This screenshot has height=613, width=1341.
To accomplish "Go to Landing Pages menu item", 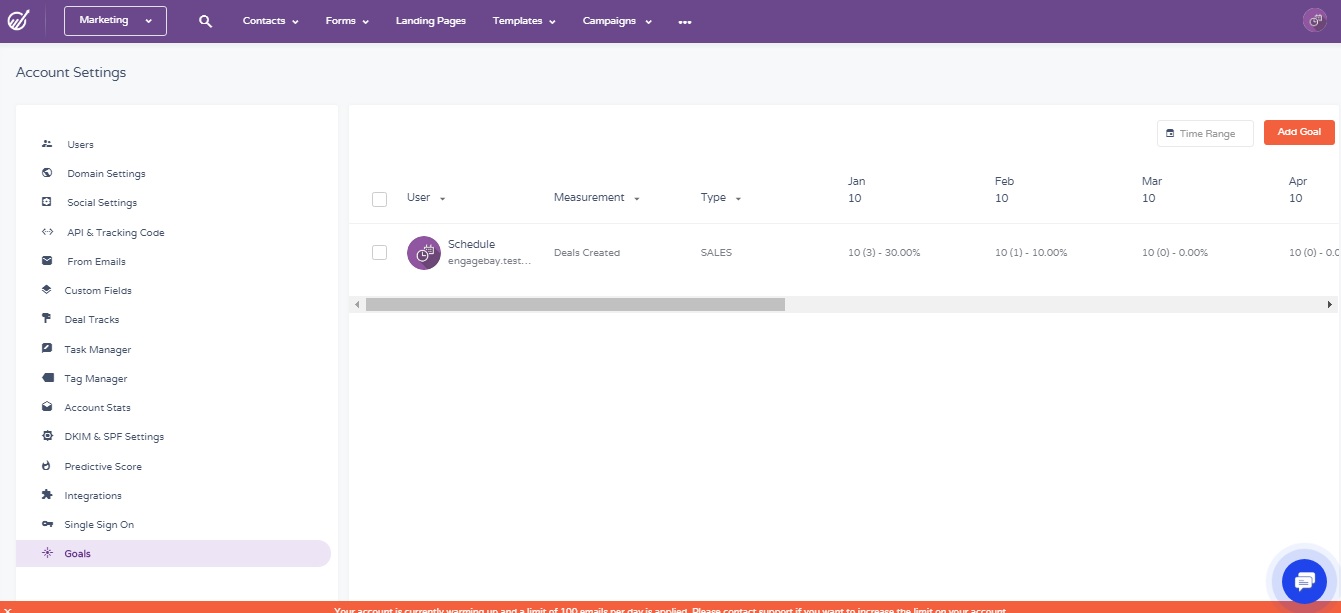I will click(430, 21).
